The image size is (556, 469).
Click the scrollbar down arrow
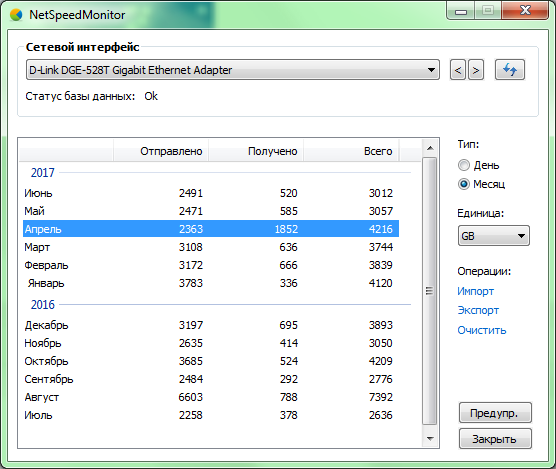(430, 439)
